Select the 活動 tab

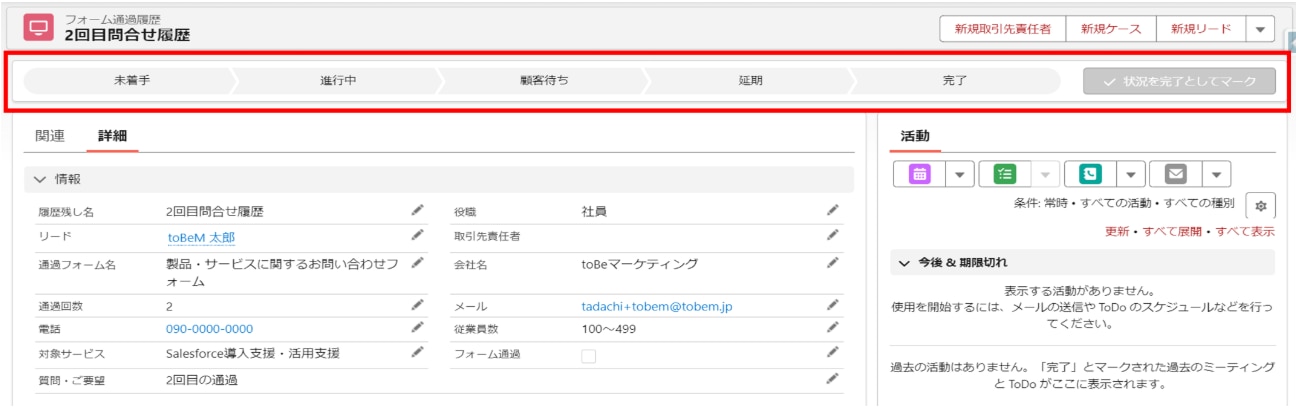915,135
